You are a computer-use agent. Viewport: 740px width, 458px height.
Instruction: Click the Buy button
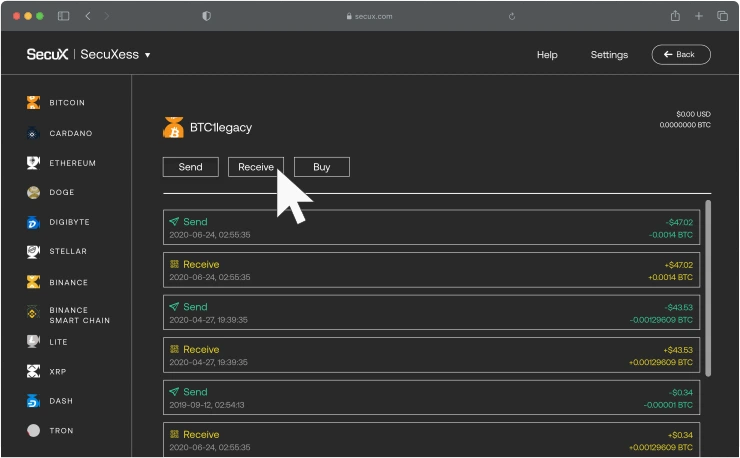(322, 167)
